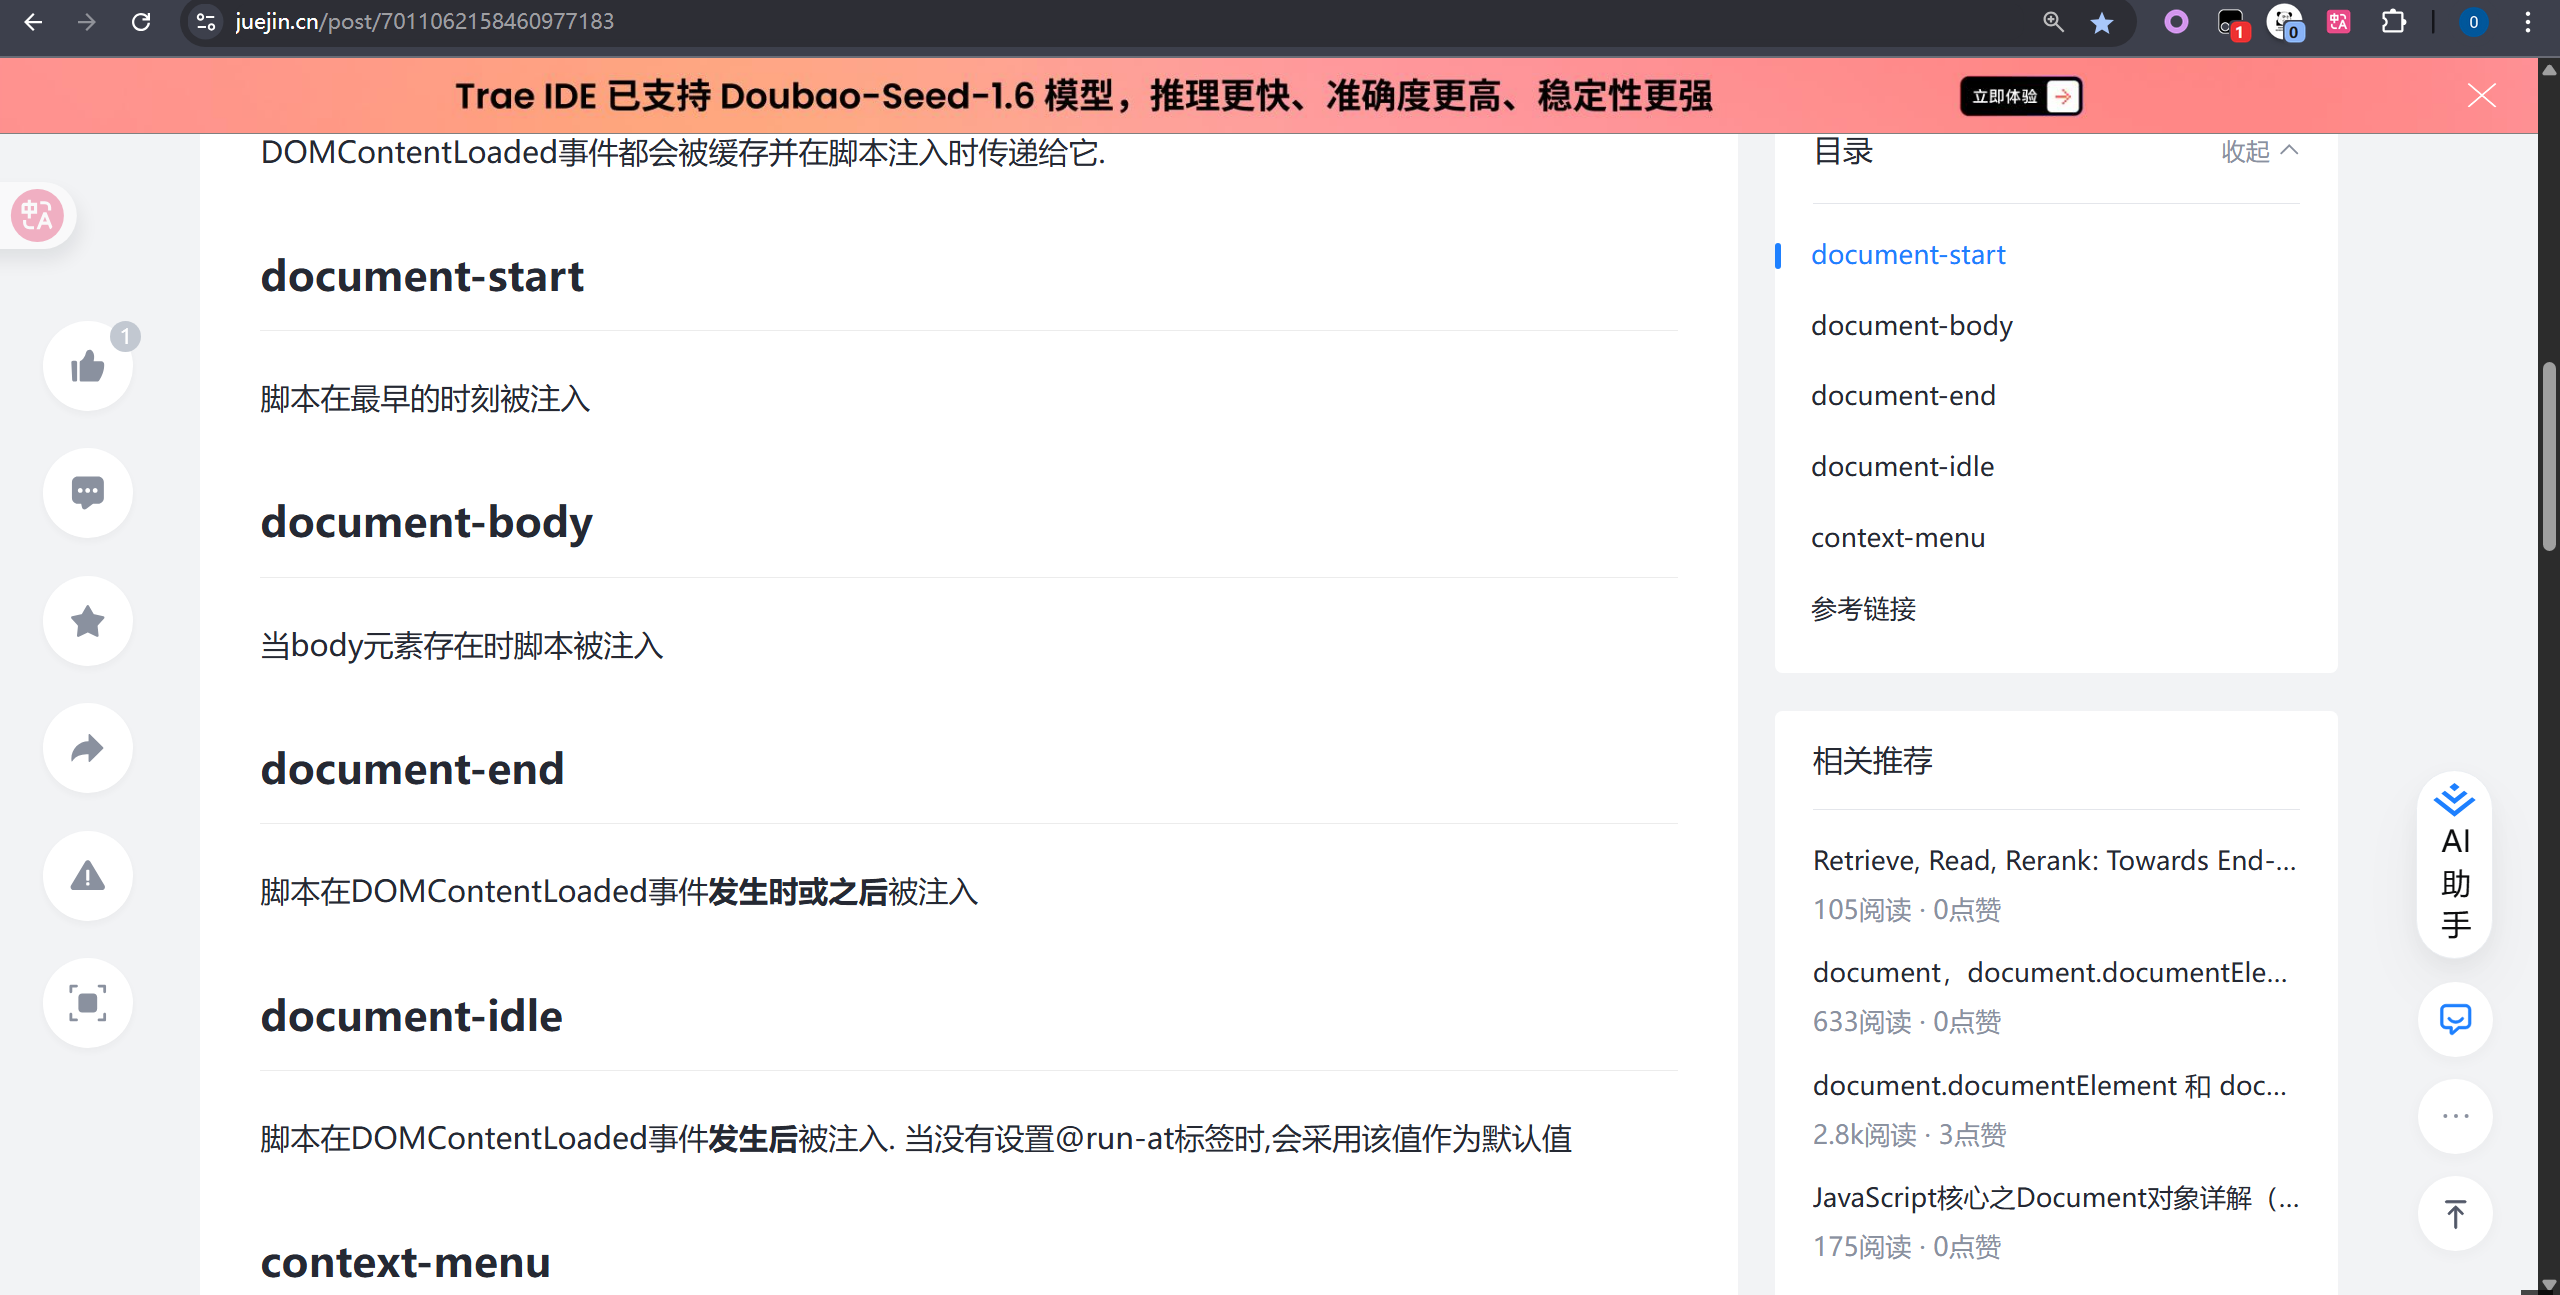Jump to the document-body section
2560x1295 pixels.
(x=1911, y=325)
